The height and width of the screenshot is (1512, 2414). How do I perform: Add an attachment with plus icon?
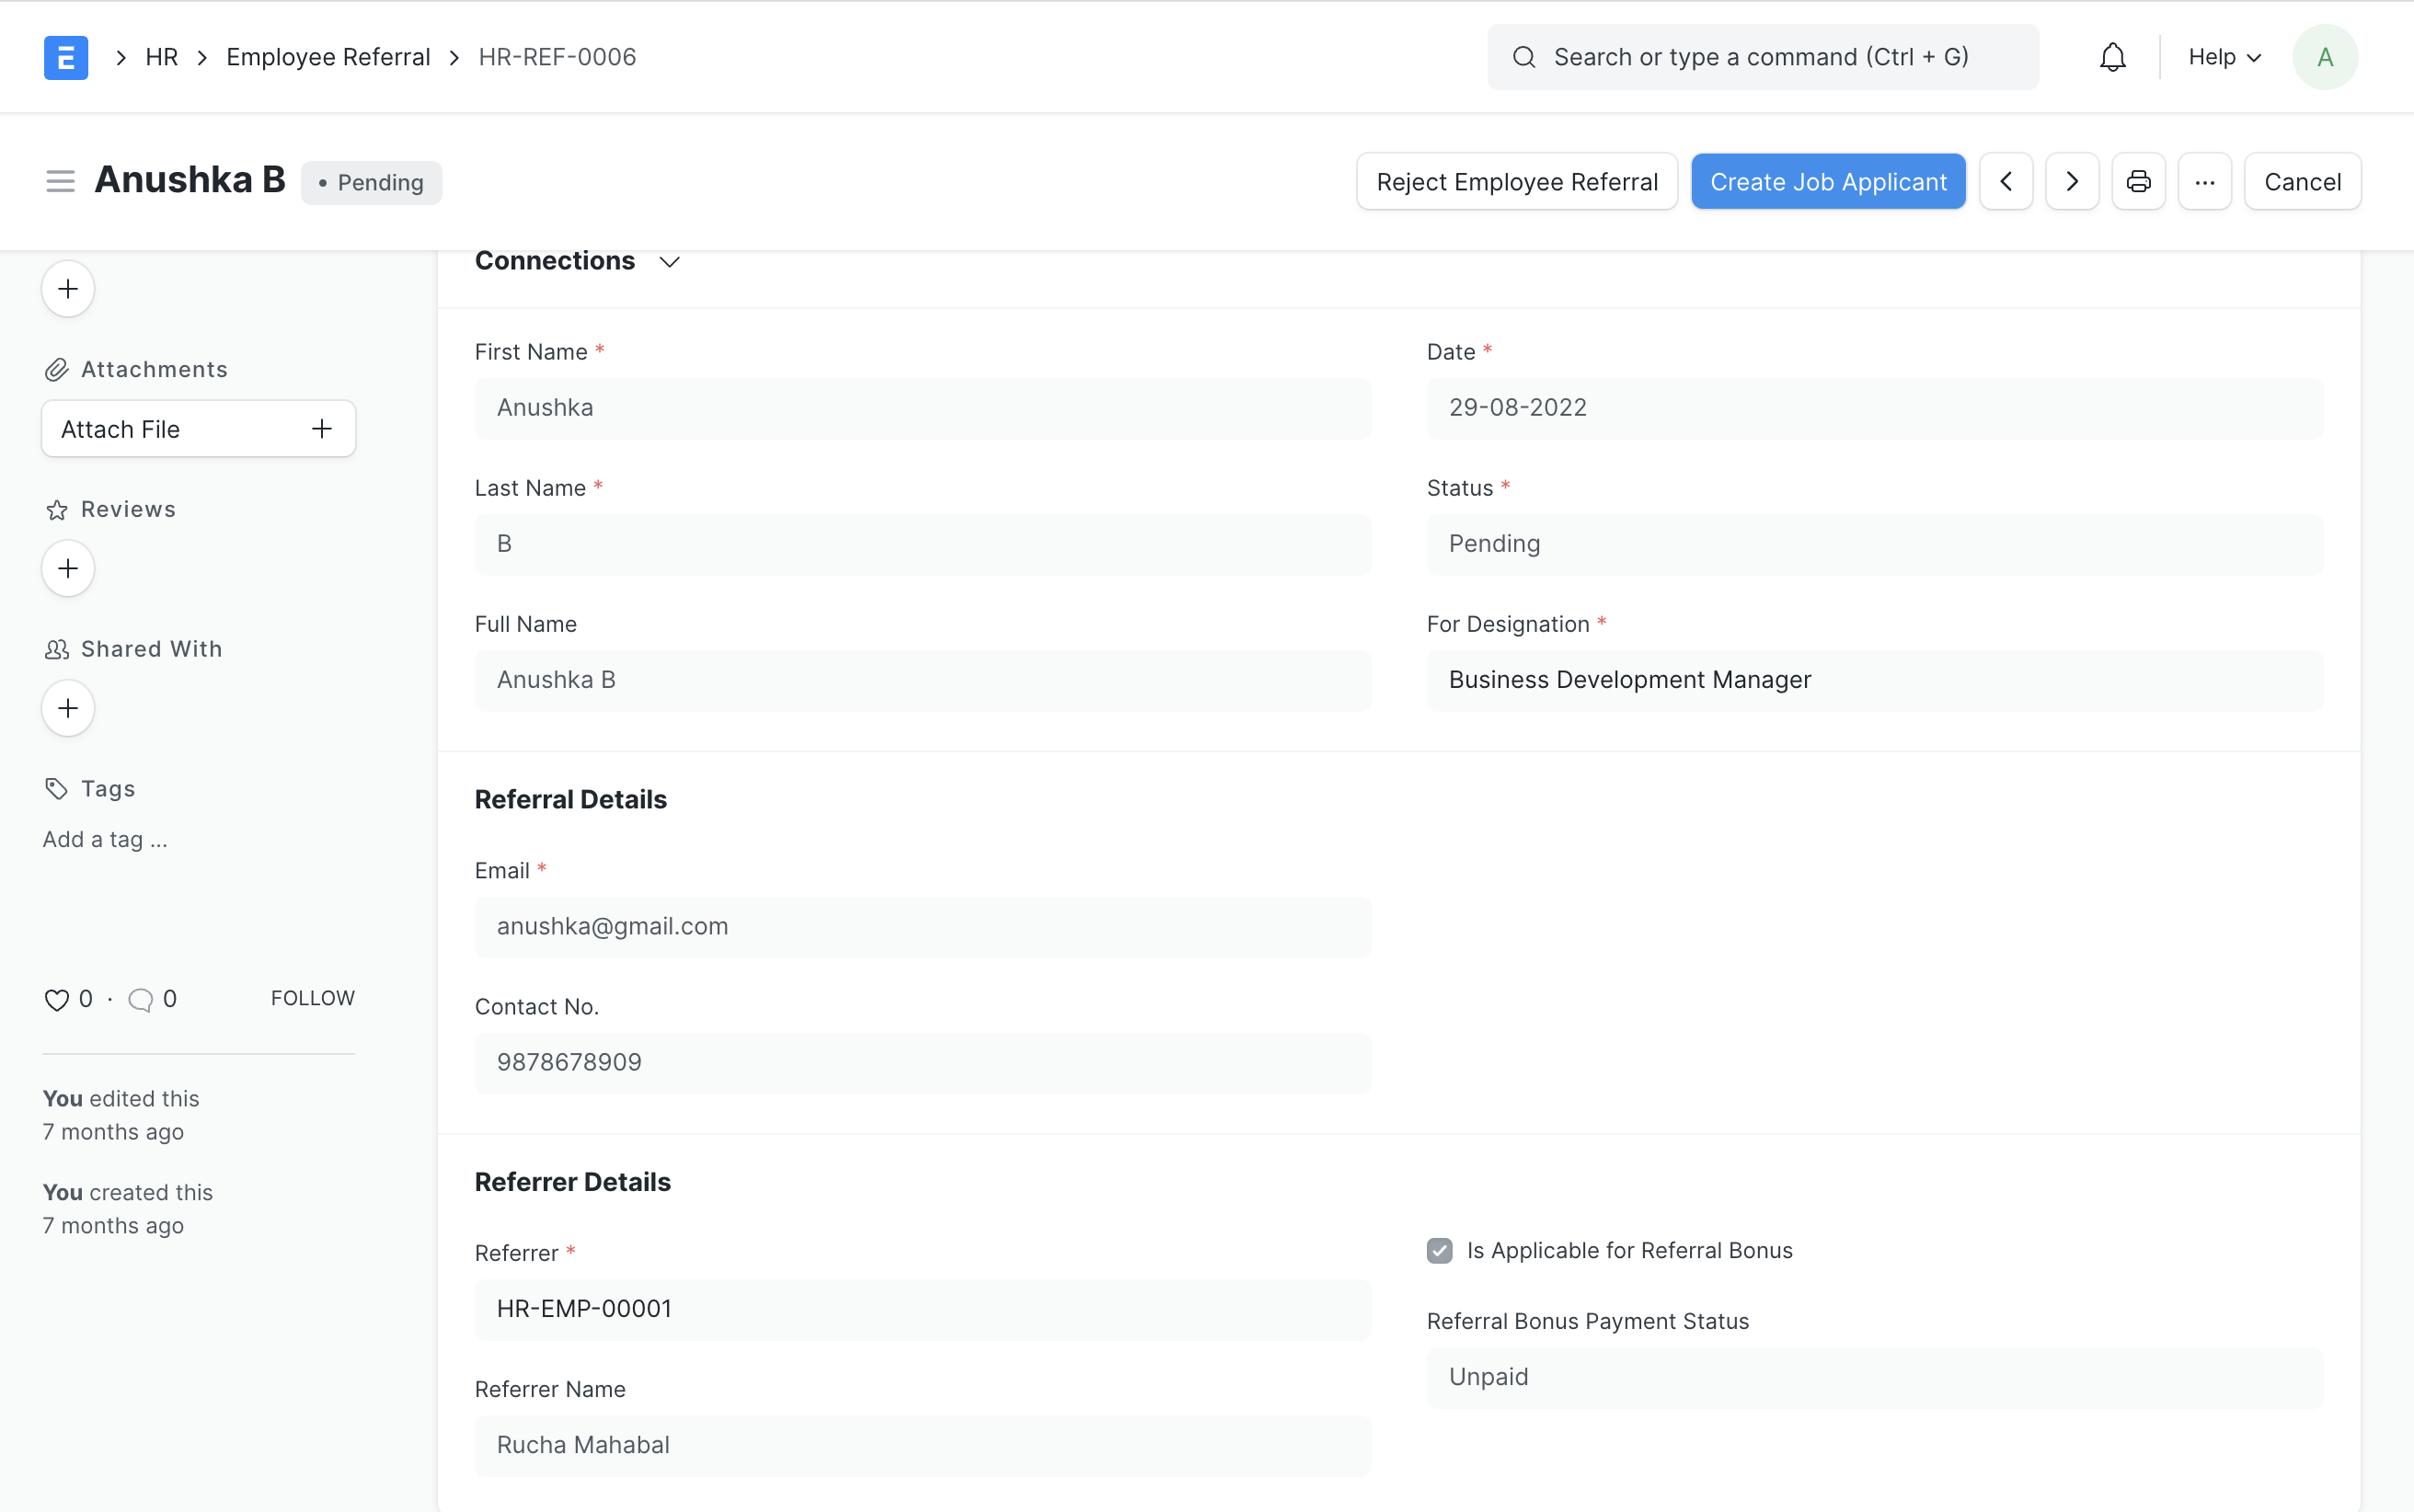click(320, 428)
